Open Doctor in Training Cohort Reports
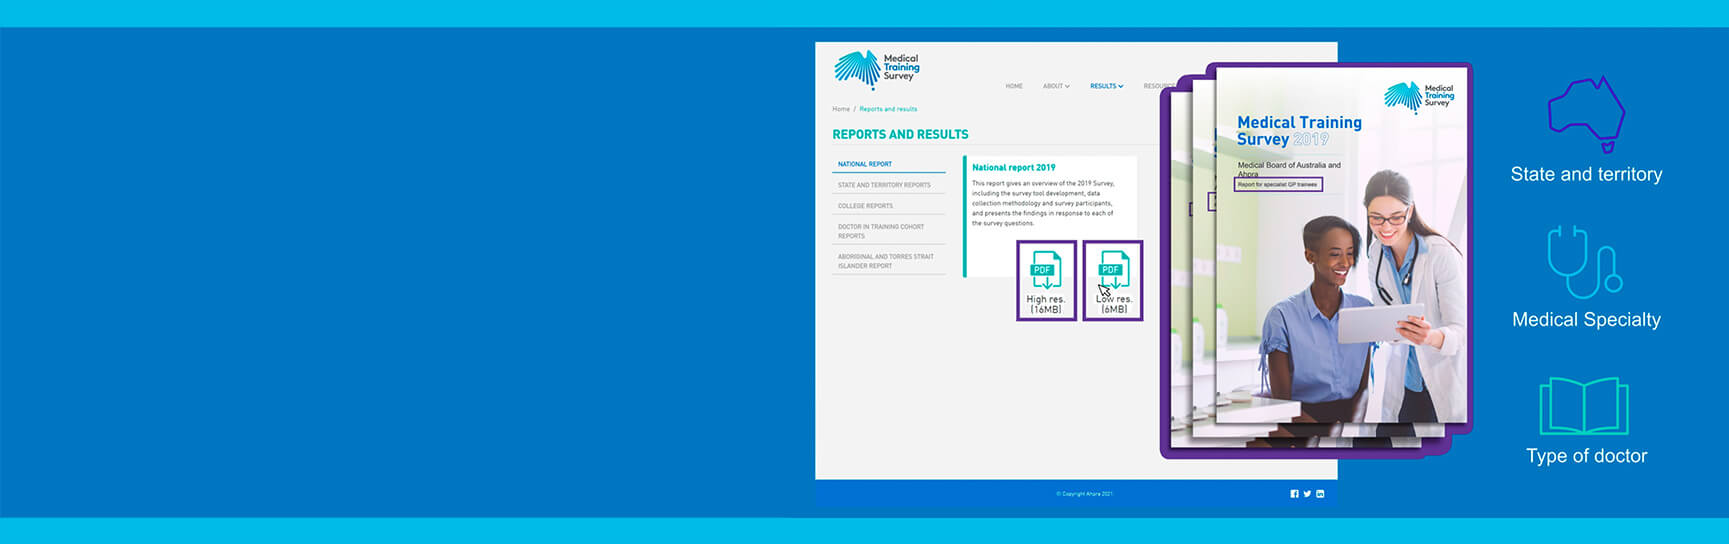 click(x=881, y=231)
